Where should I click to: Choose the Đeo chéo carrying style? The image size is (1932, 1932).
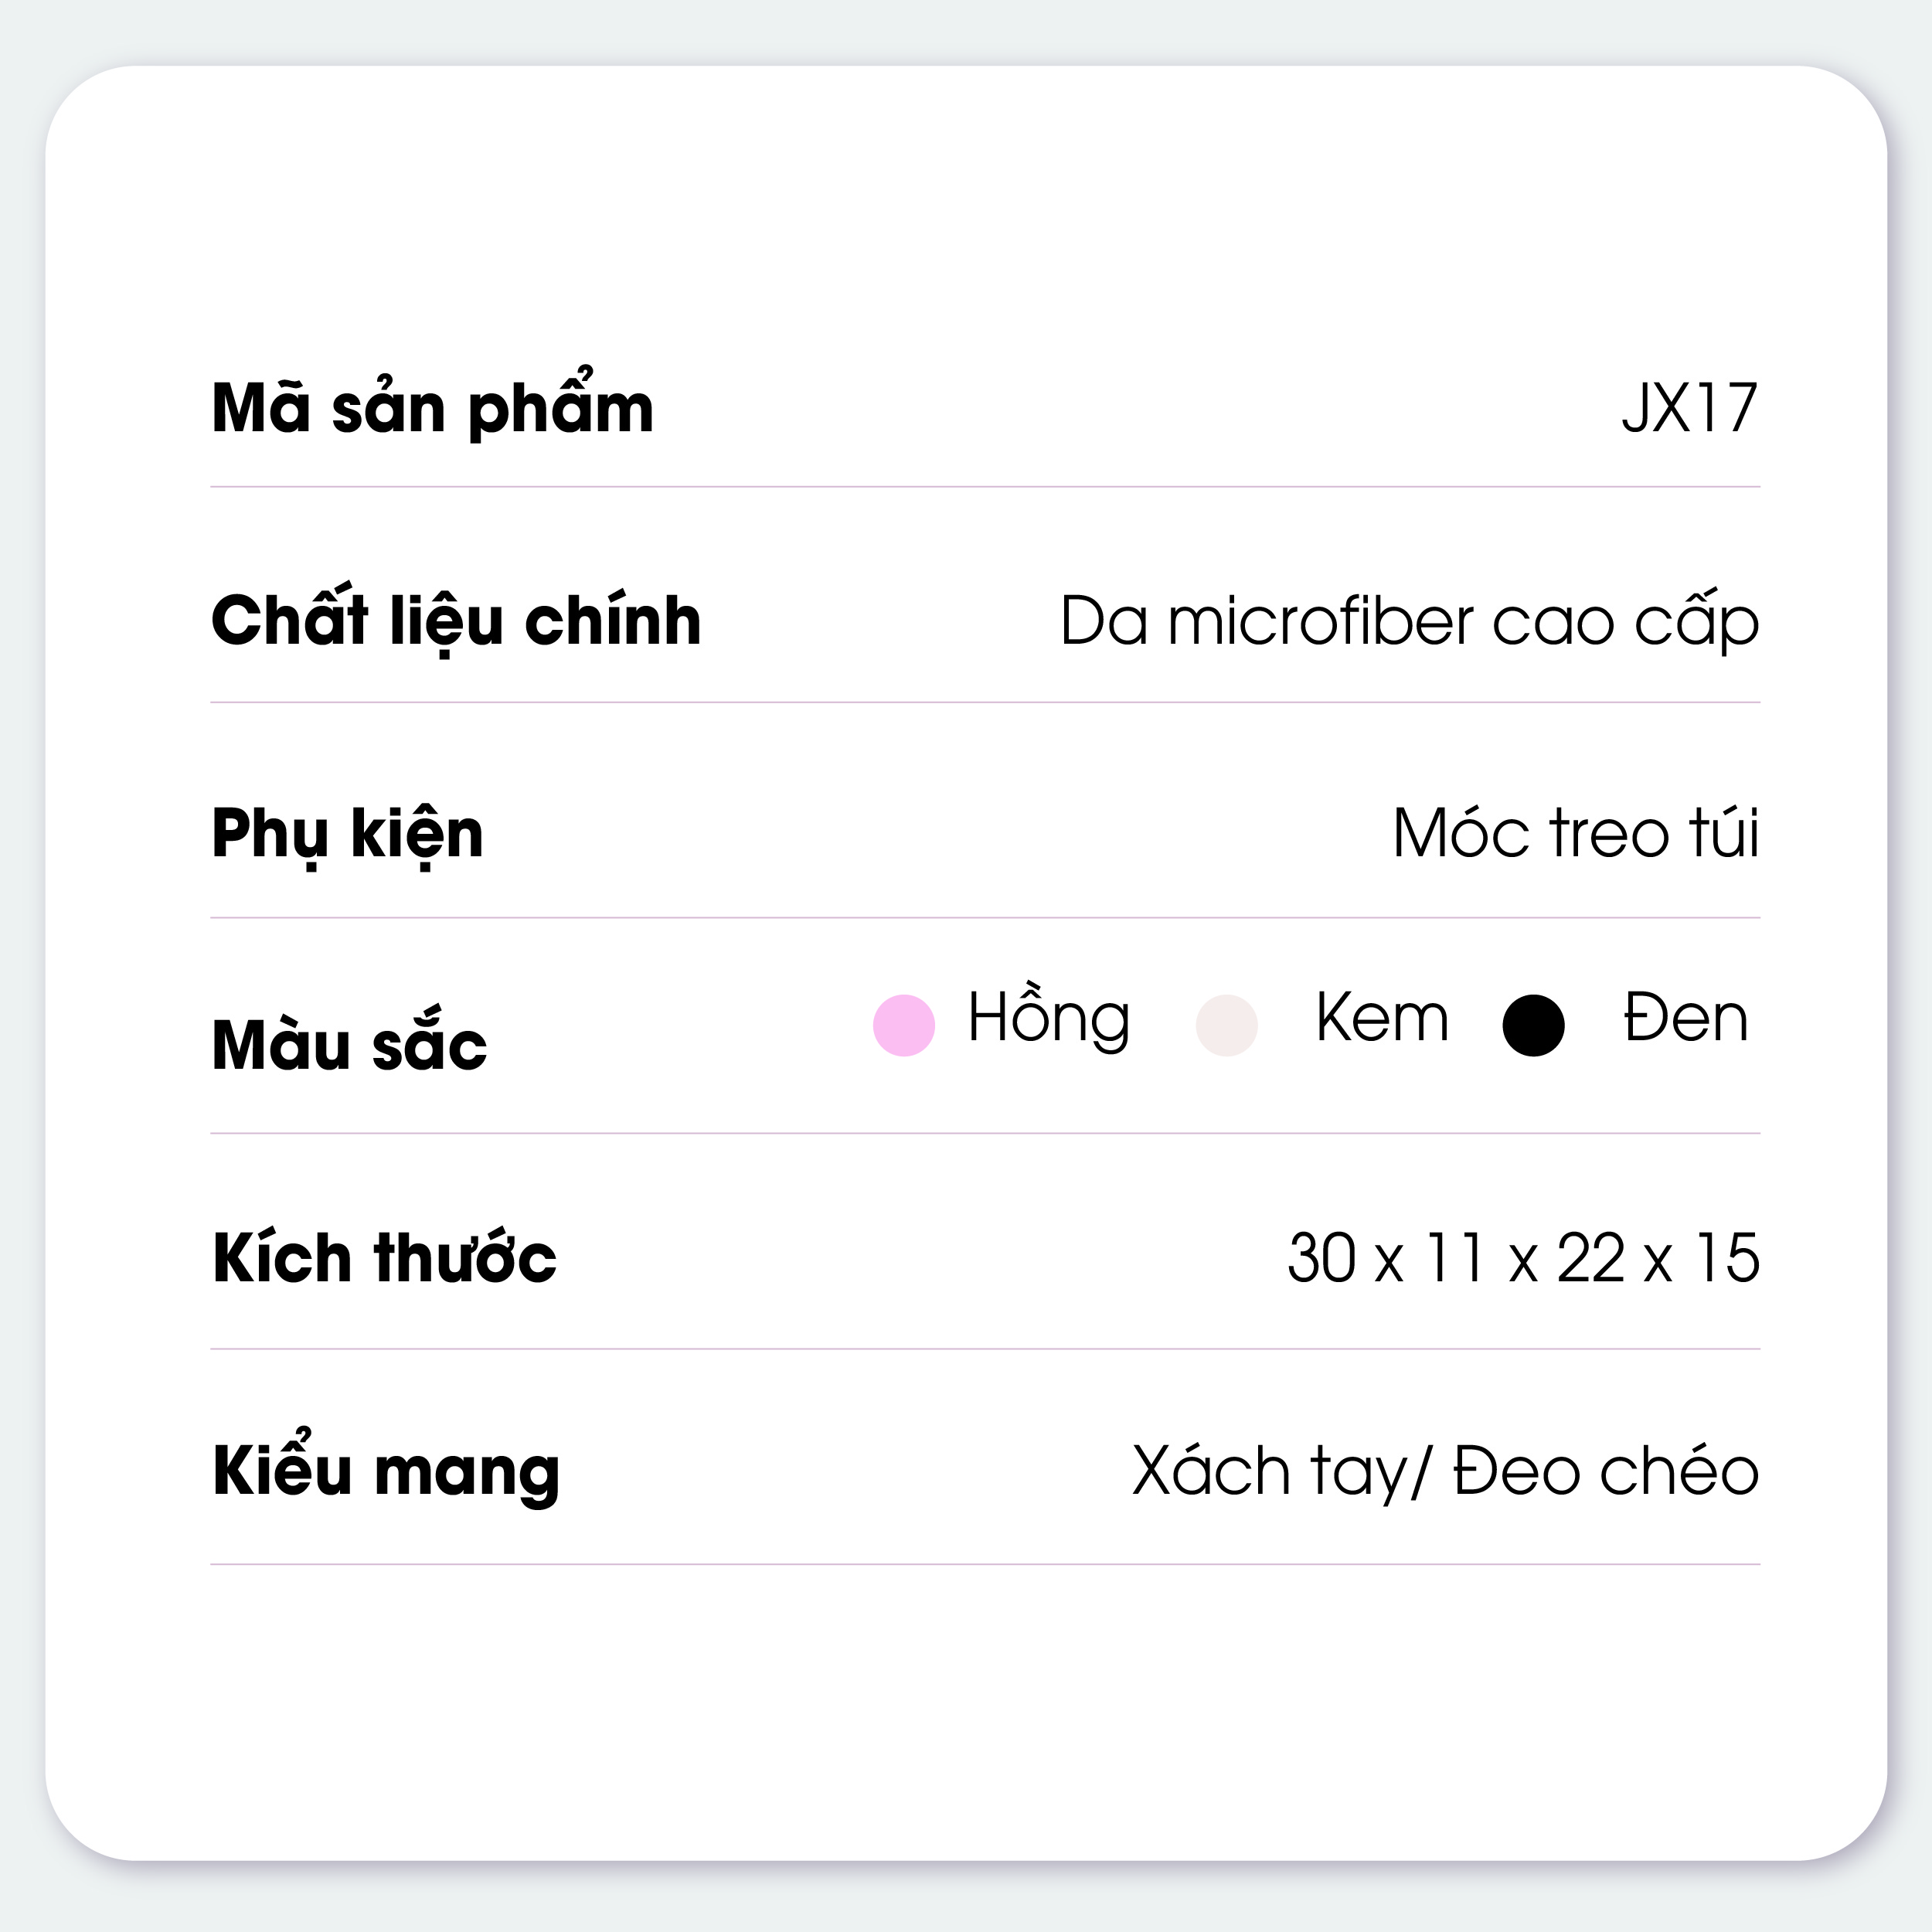point(1606,1471)
